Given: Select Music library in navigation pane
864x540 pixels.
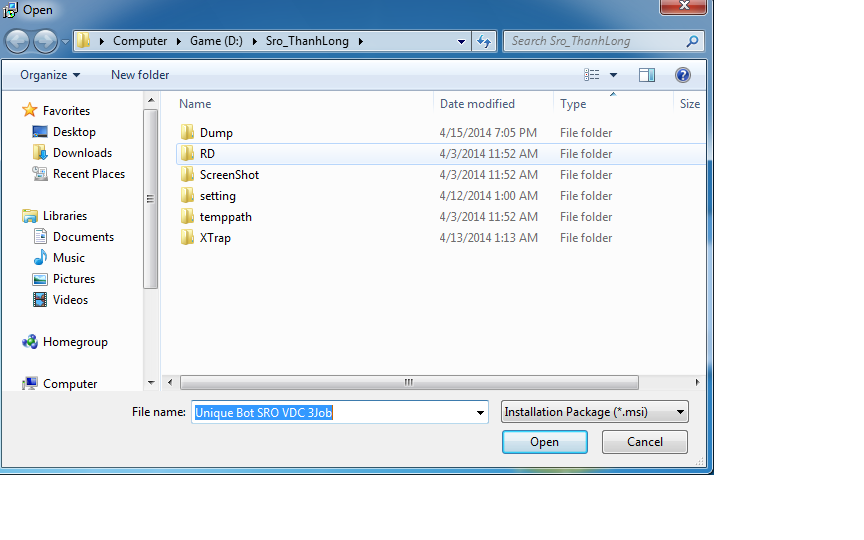Looking at the screenshot, I should coord(68,257).
